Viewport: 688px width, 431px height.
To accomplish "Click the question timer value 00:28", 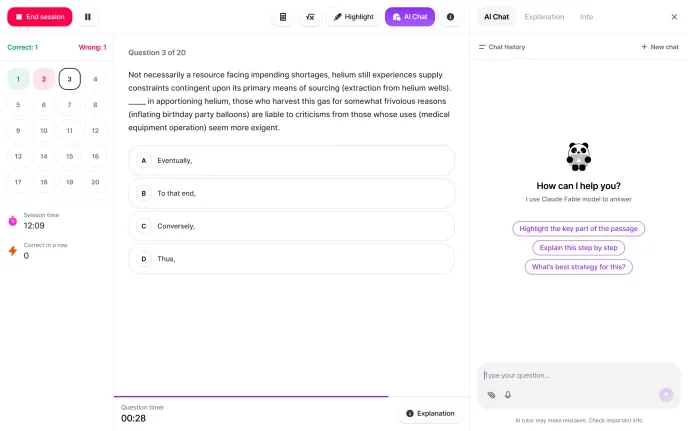I will pos(133,418).
